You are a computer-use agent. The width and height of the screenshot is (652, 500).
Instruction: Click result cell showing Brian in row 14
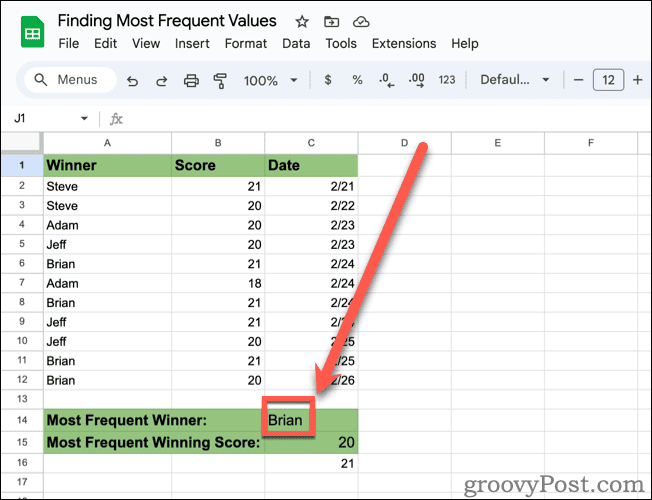pyautogui.click(x=311, y=420)
